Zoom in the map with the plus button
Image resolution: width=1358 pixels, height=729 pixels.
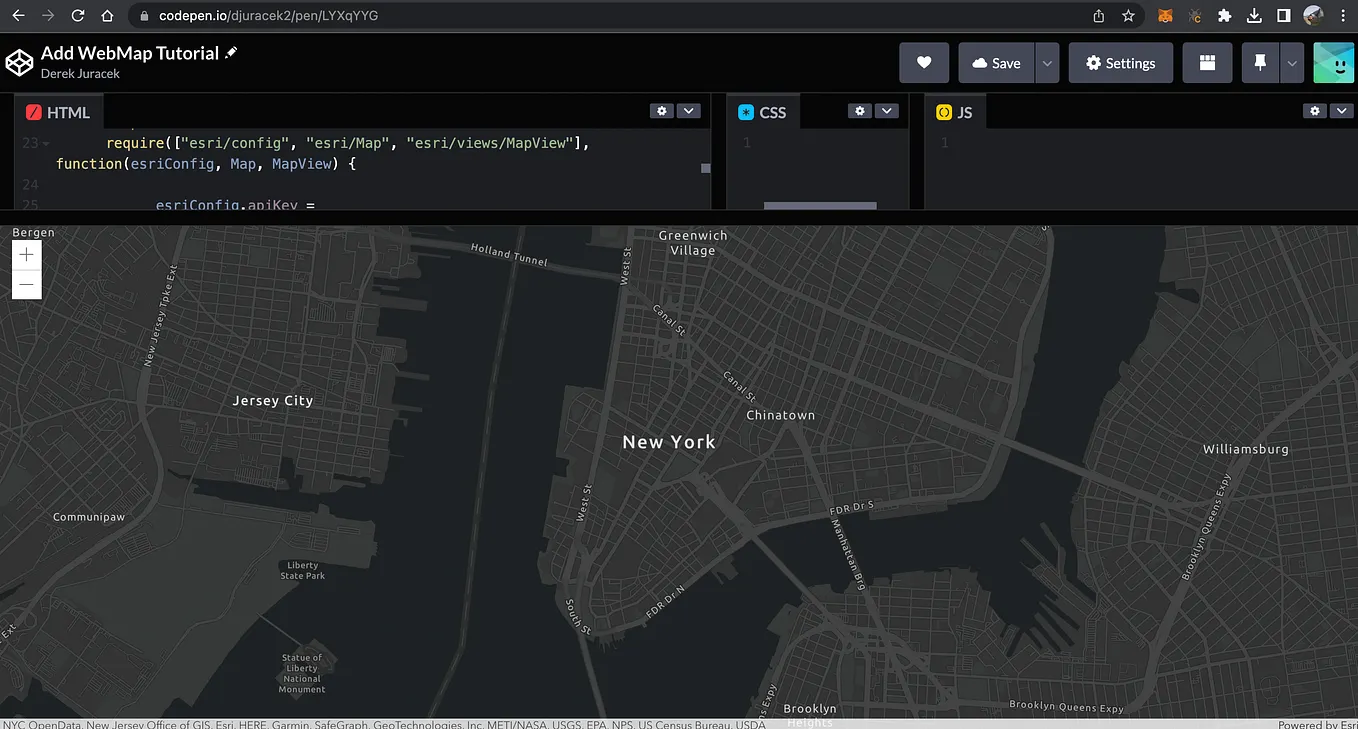click(x=26, y=254)
